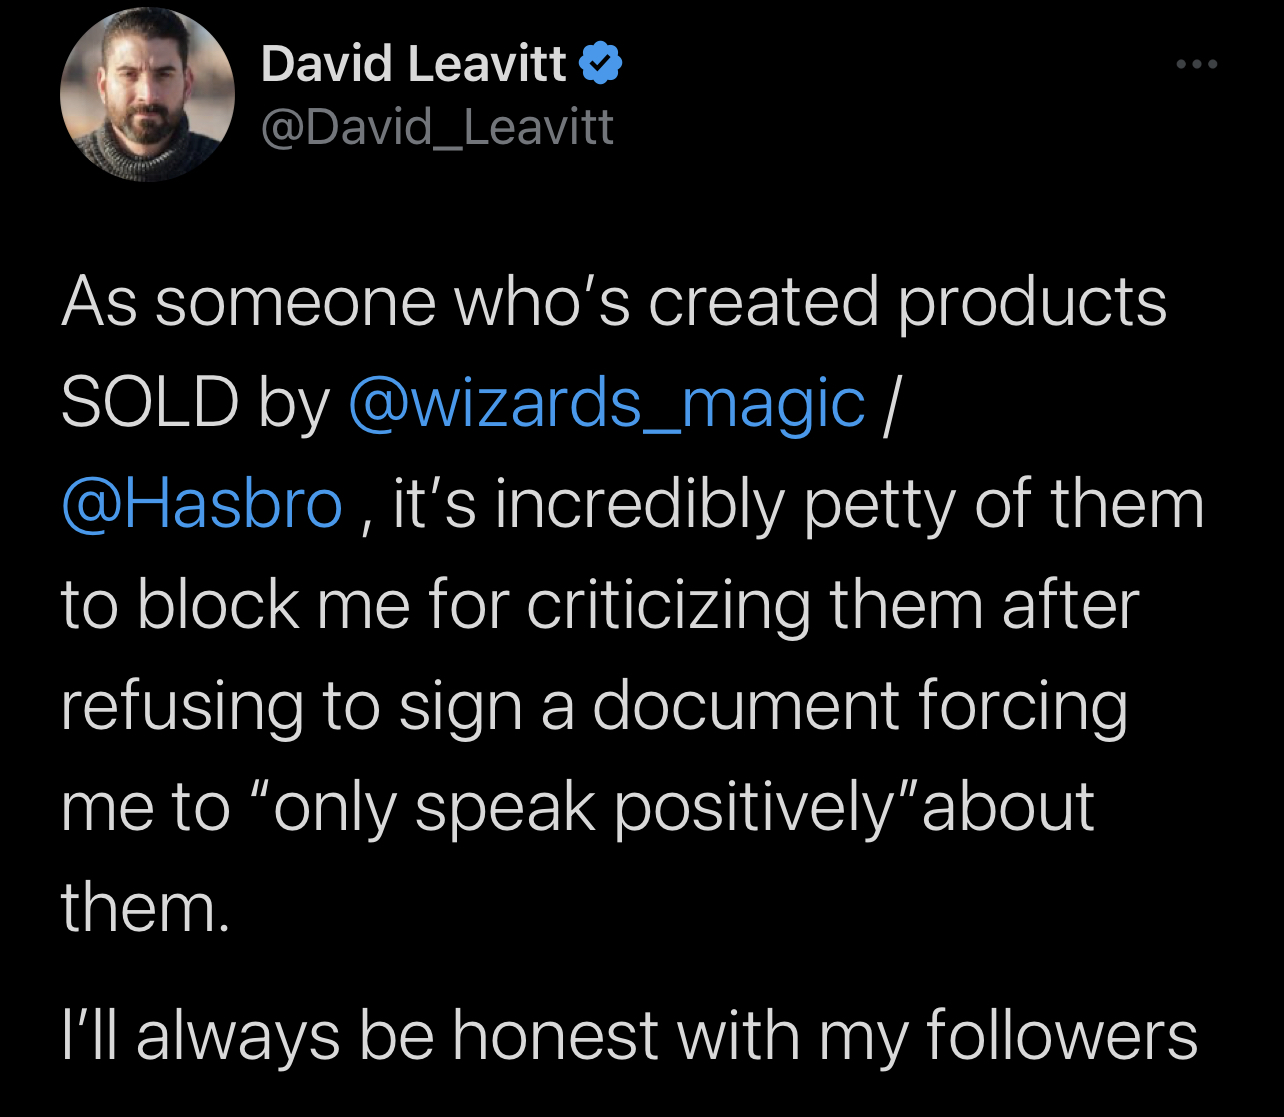The width and height of the screenshot is (1284, 1117).
Task: Open the three-dot more options menu
Action: (1197, 65)
